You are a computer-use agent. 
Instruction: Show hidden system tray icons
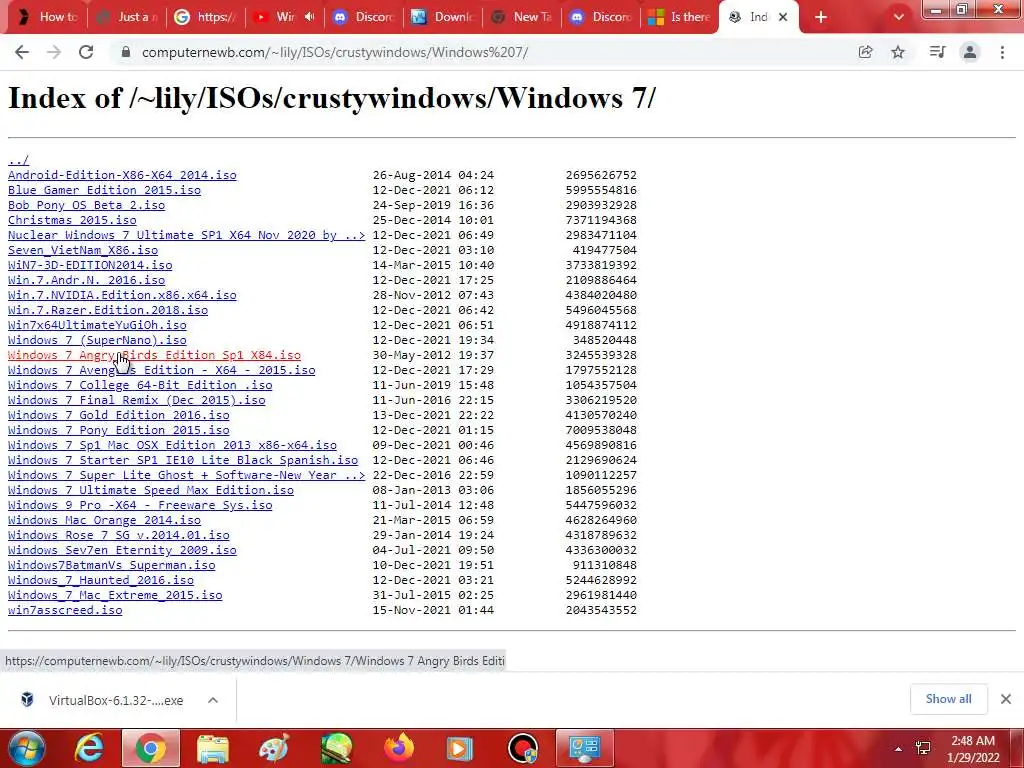(899, 748)
